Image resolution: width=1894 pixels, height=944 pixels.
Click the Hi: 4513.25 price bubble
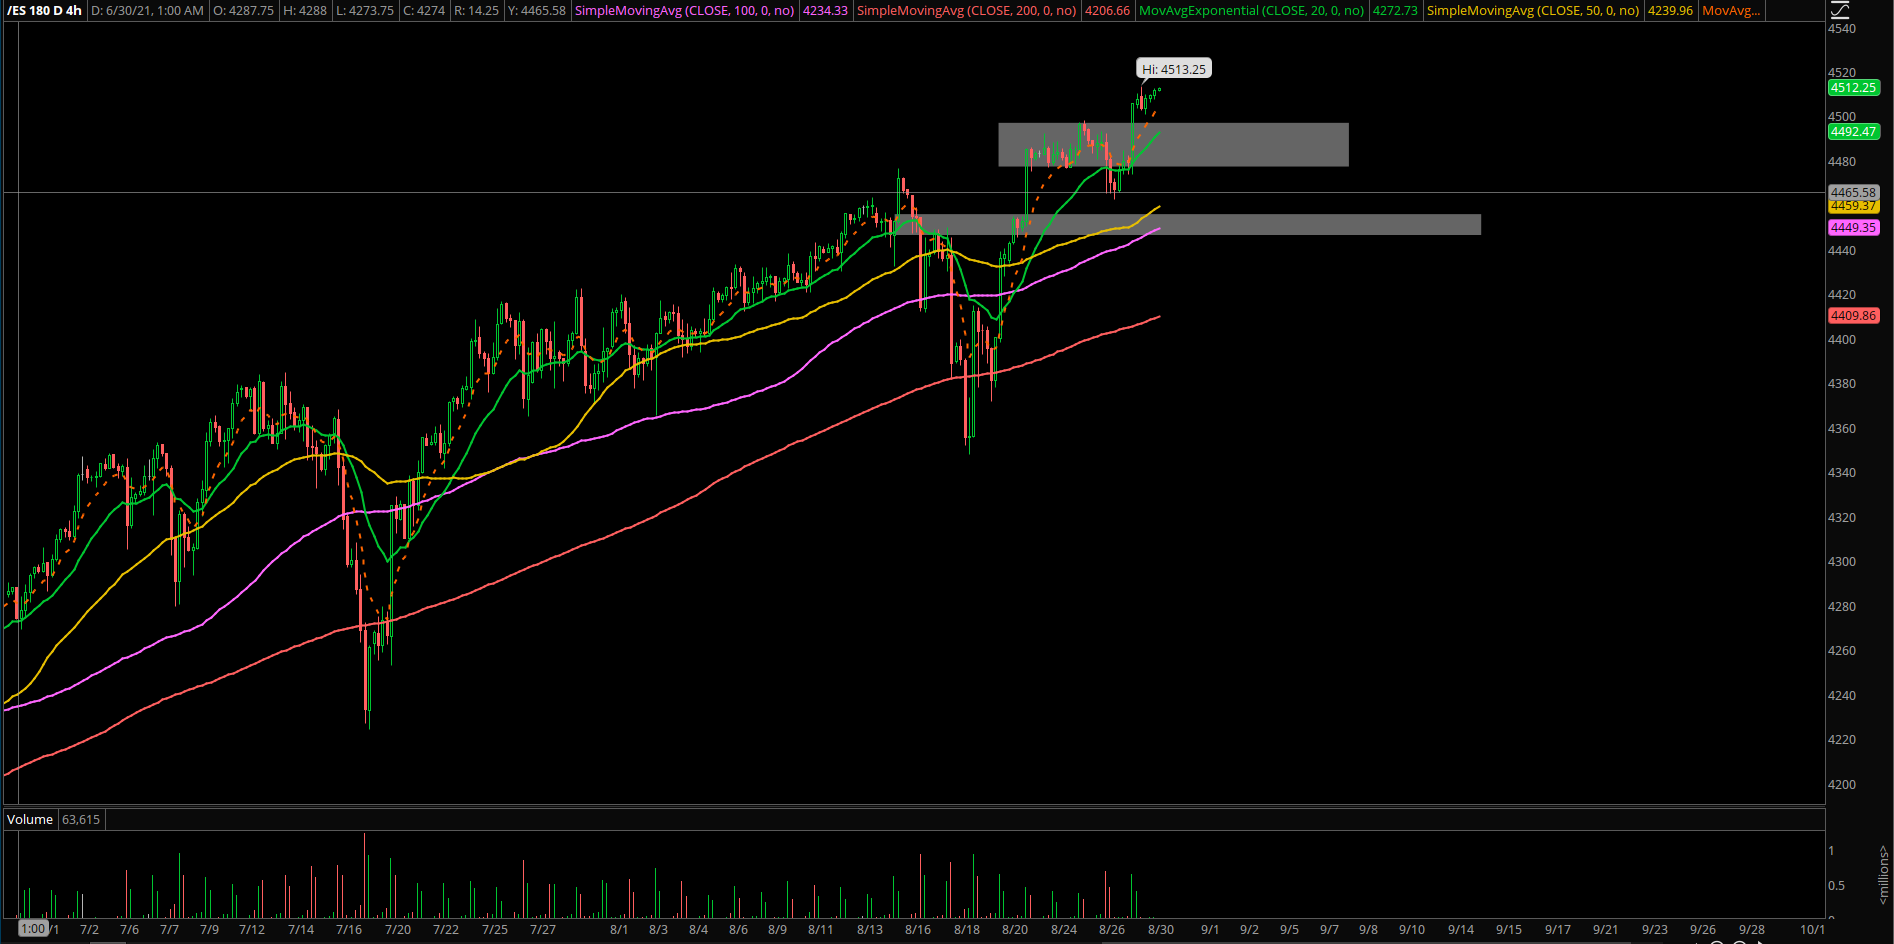tap(1174, 69)
